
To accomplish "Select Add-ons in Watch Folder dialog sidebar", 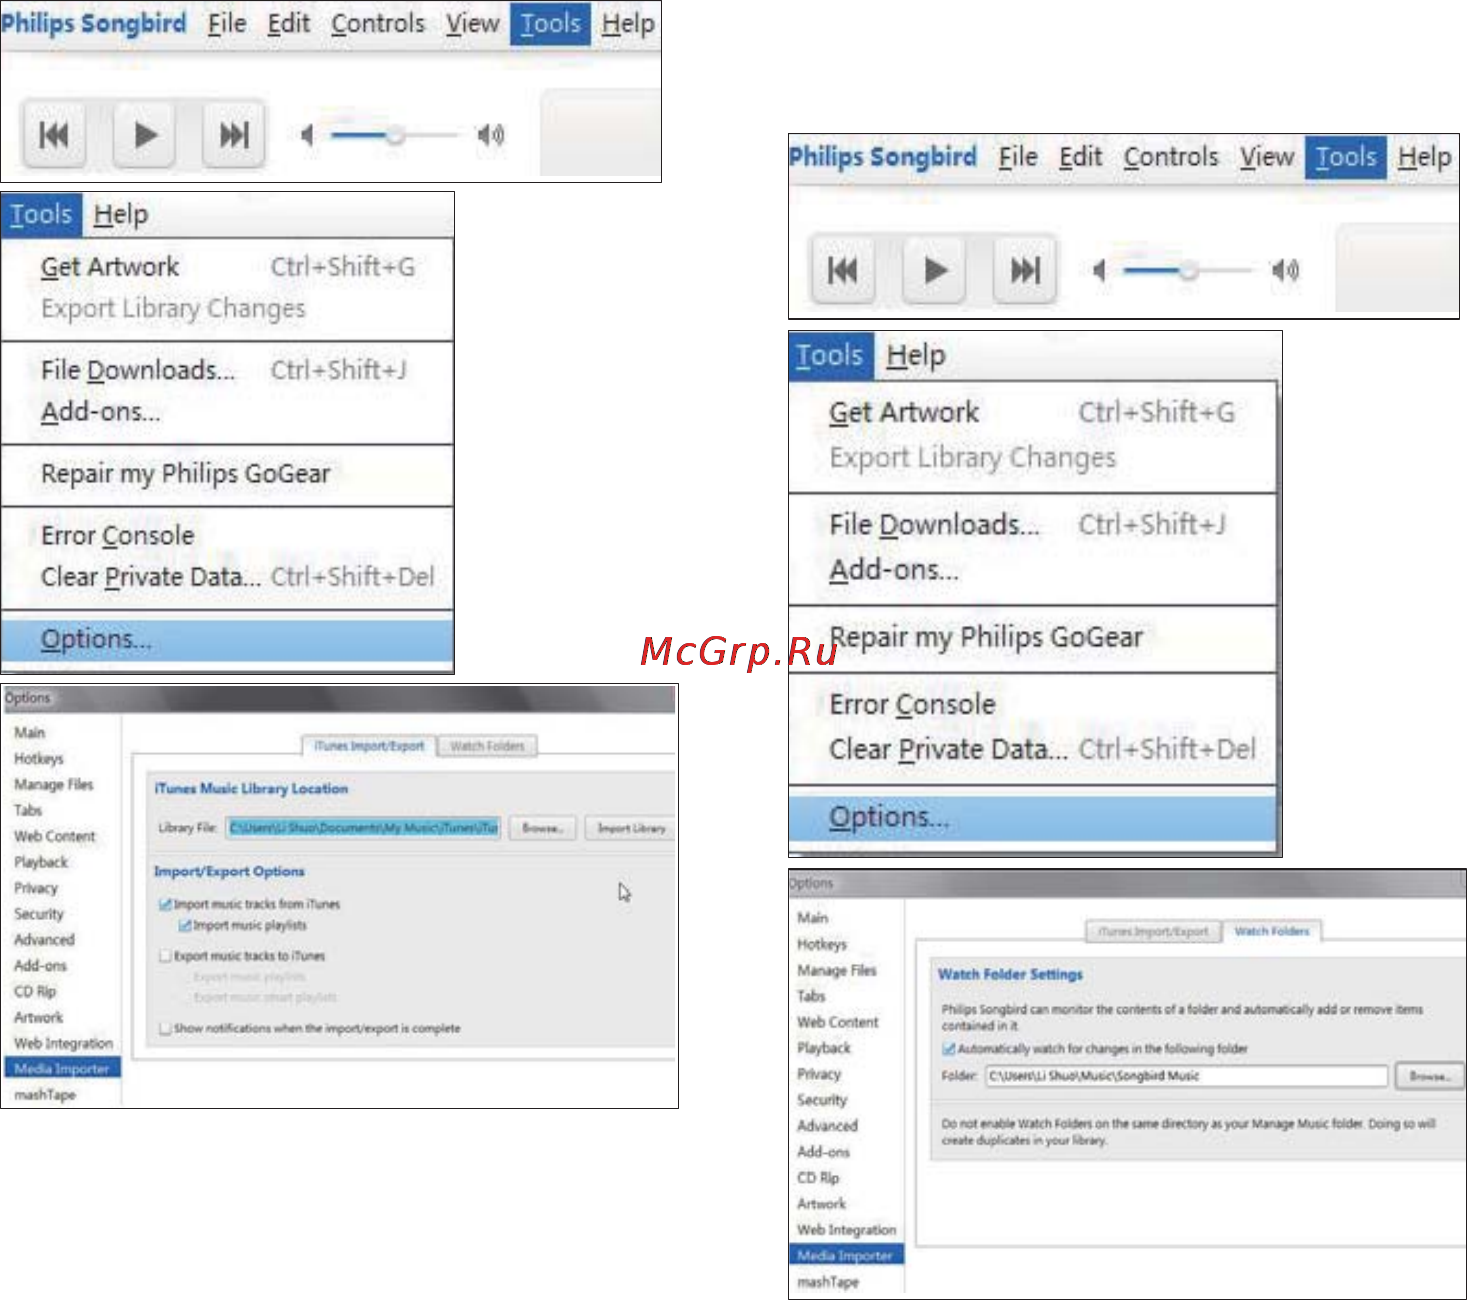I will (823, 1152).
